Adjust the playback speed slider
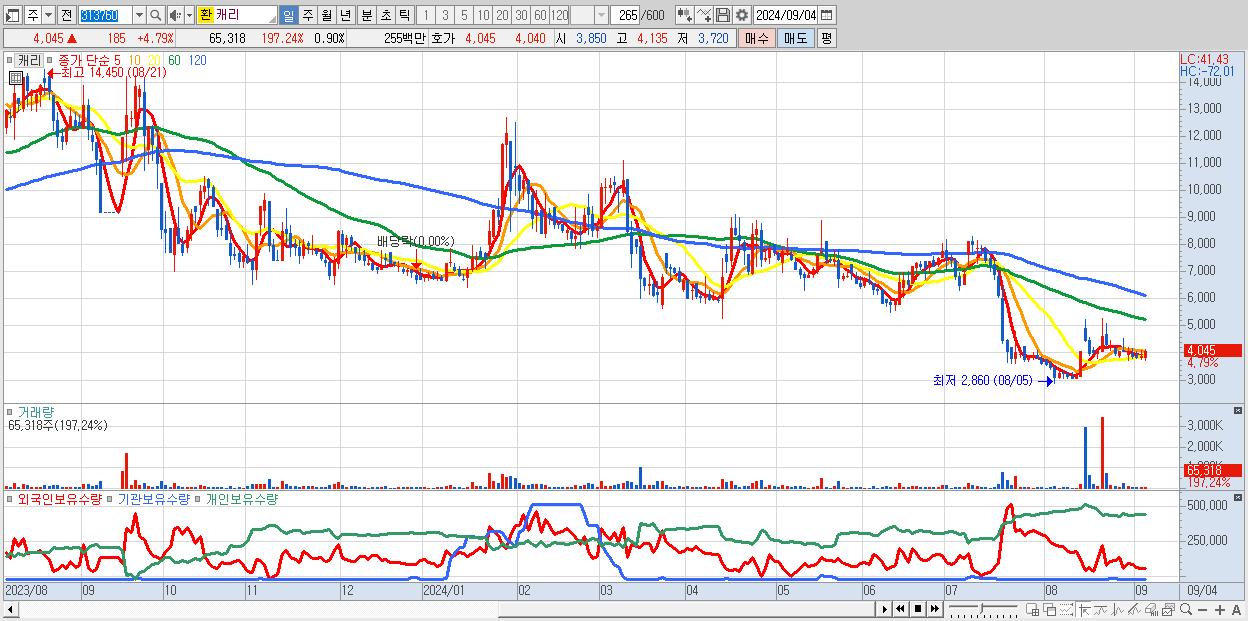The width and height of the screenshot is (1248, 621). tap(983, 608)
